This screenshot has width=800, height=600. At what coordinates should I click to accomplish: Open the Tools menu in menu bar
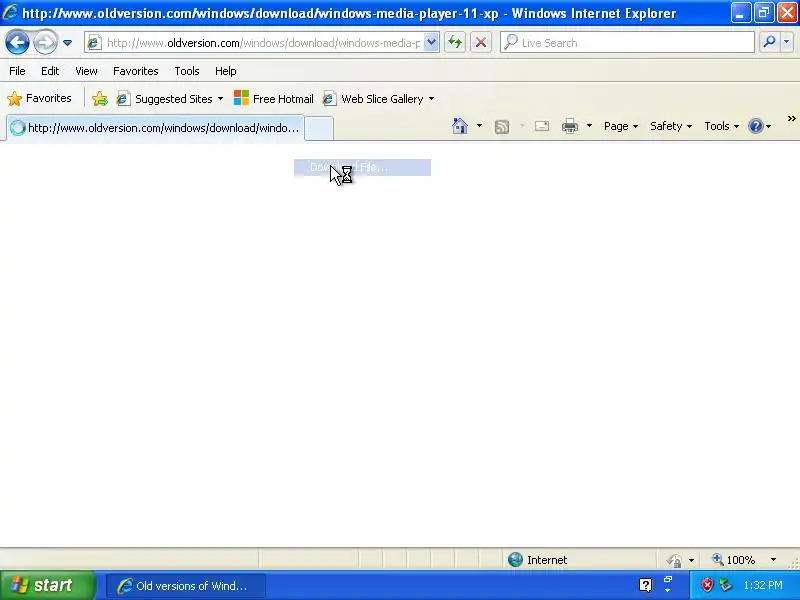187,71
